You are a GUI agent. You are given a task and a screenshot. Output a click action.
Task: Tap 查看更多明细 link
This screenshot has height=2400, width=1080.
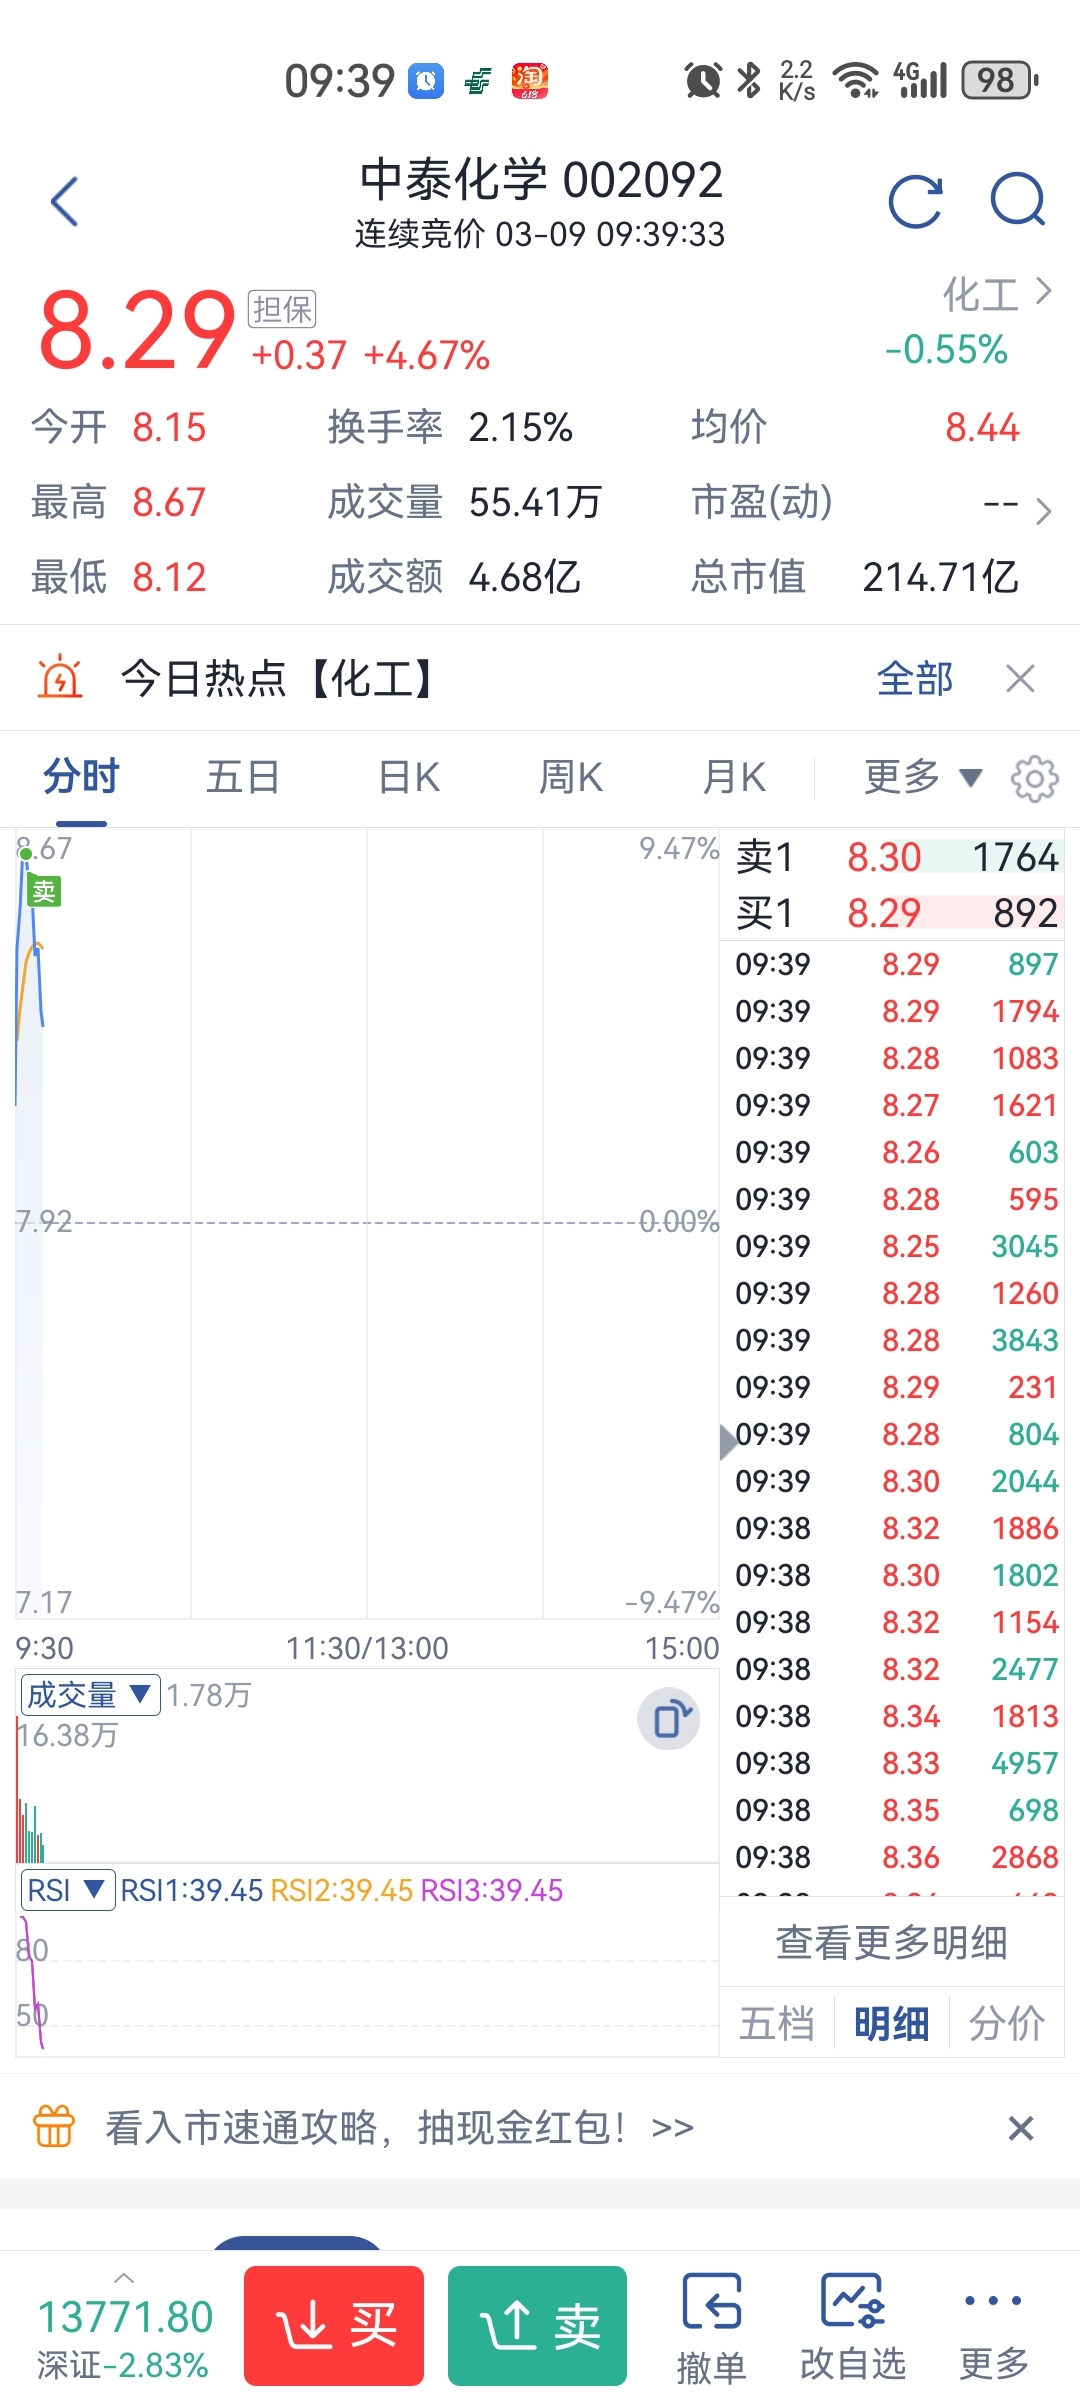pyautogui.click(x=891, y=1942)
